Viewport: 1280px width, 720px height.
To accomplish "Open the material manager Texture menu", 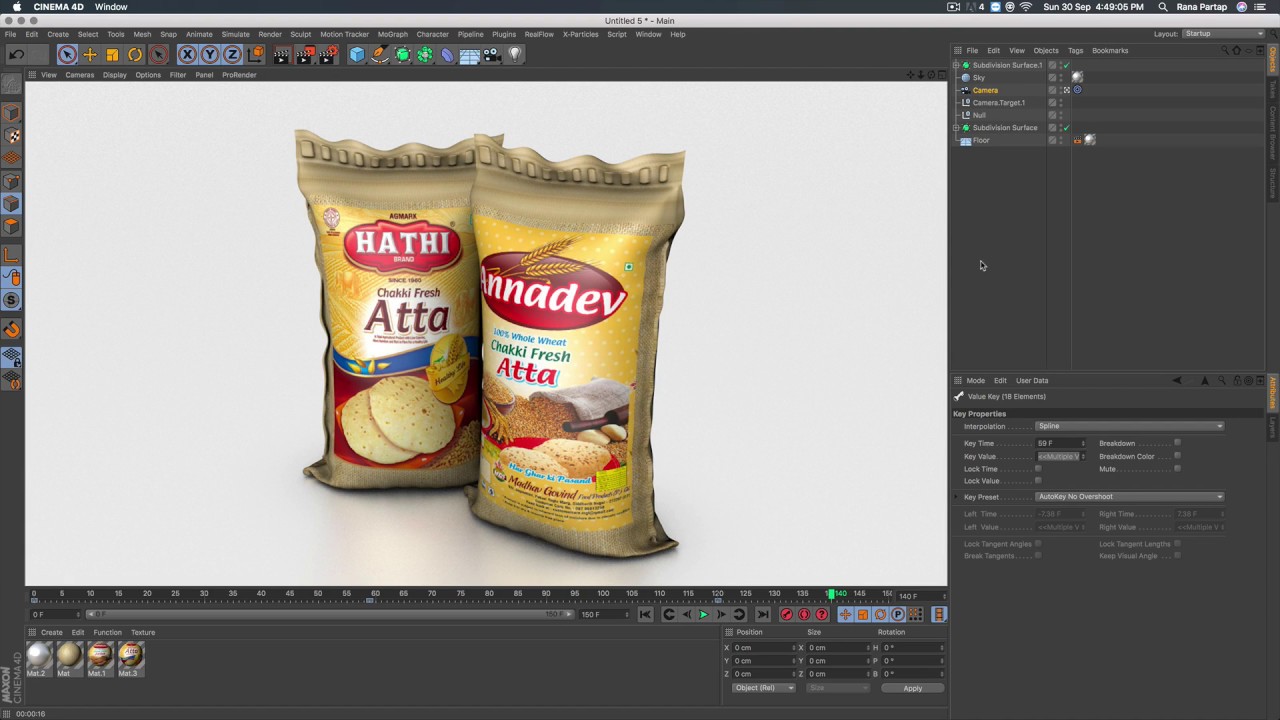I will click(x=143, y=632).
